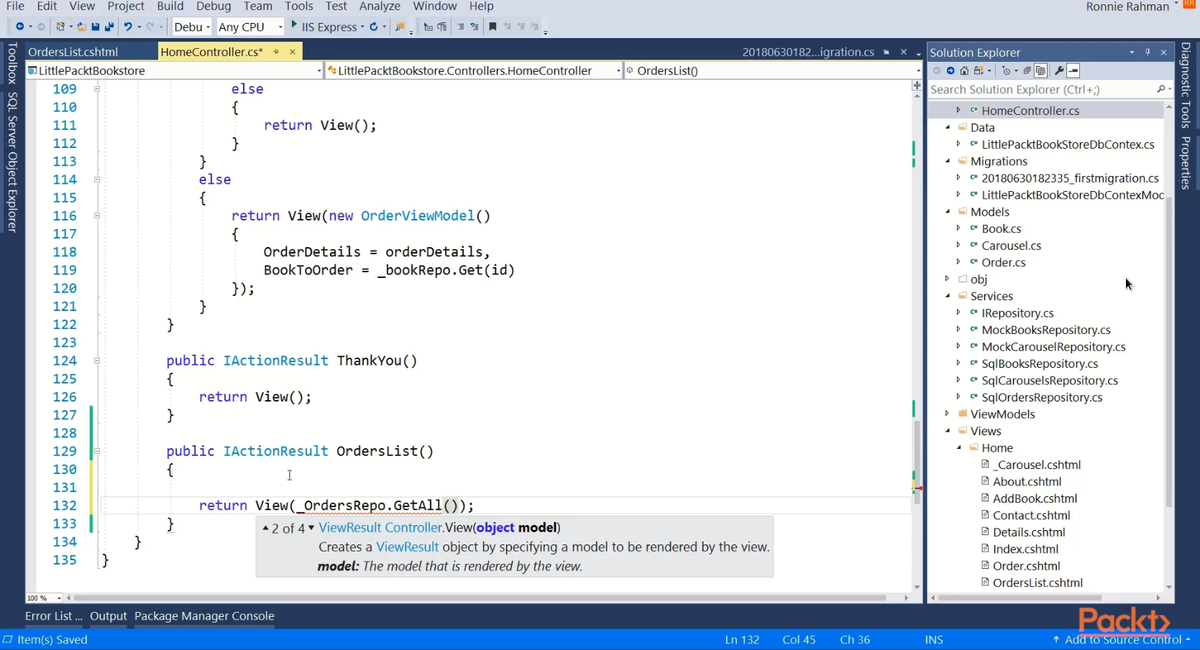Viewport: 1200px width, 650px height.
Task: Open the IIS Express launch options arrow
Action: (x=361, y=27)
